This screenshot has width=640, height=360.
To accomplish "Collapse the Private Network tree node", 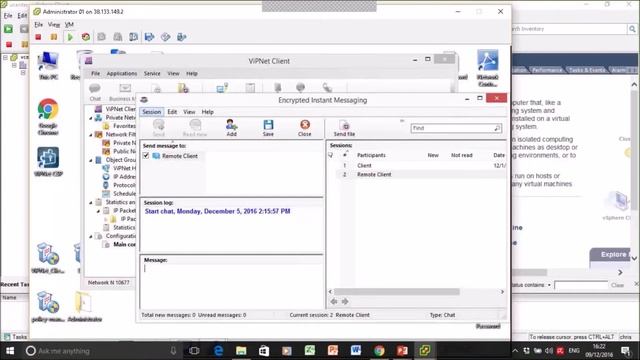I will [x=91, y=118].
